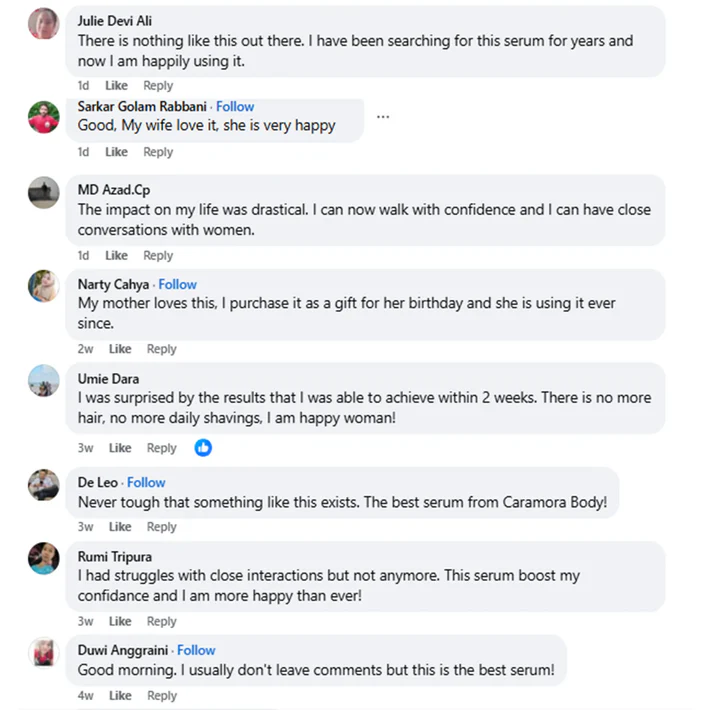Viewport: 710px width, 710px height.
Task: Follow Sarkar Golam Rabbani
Action: pos(235,106)
